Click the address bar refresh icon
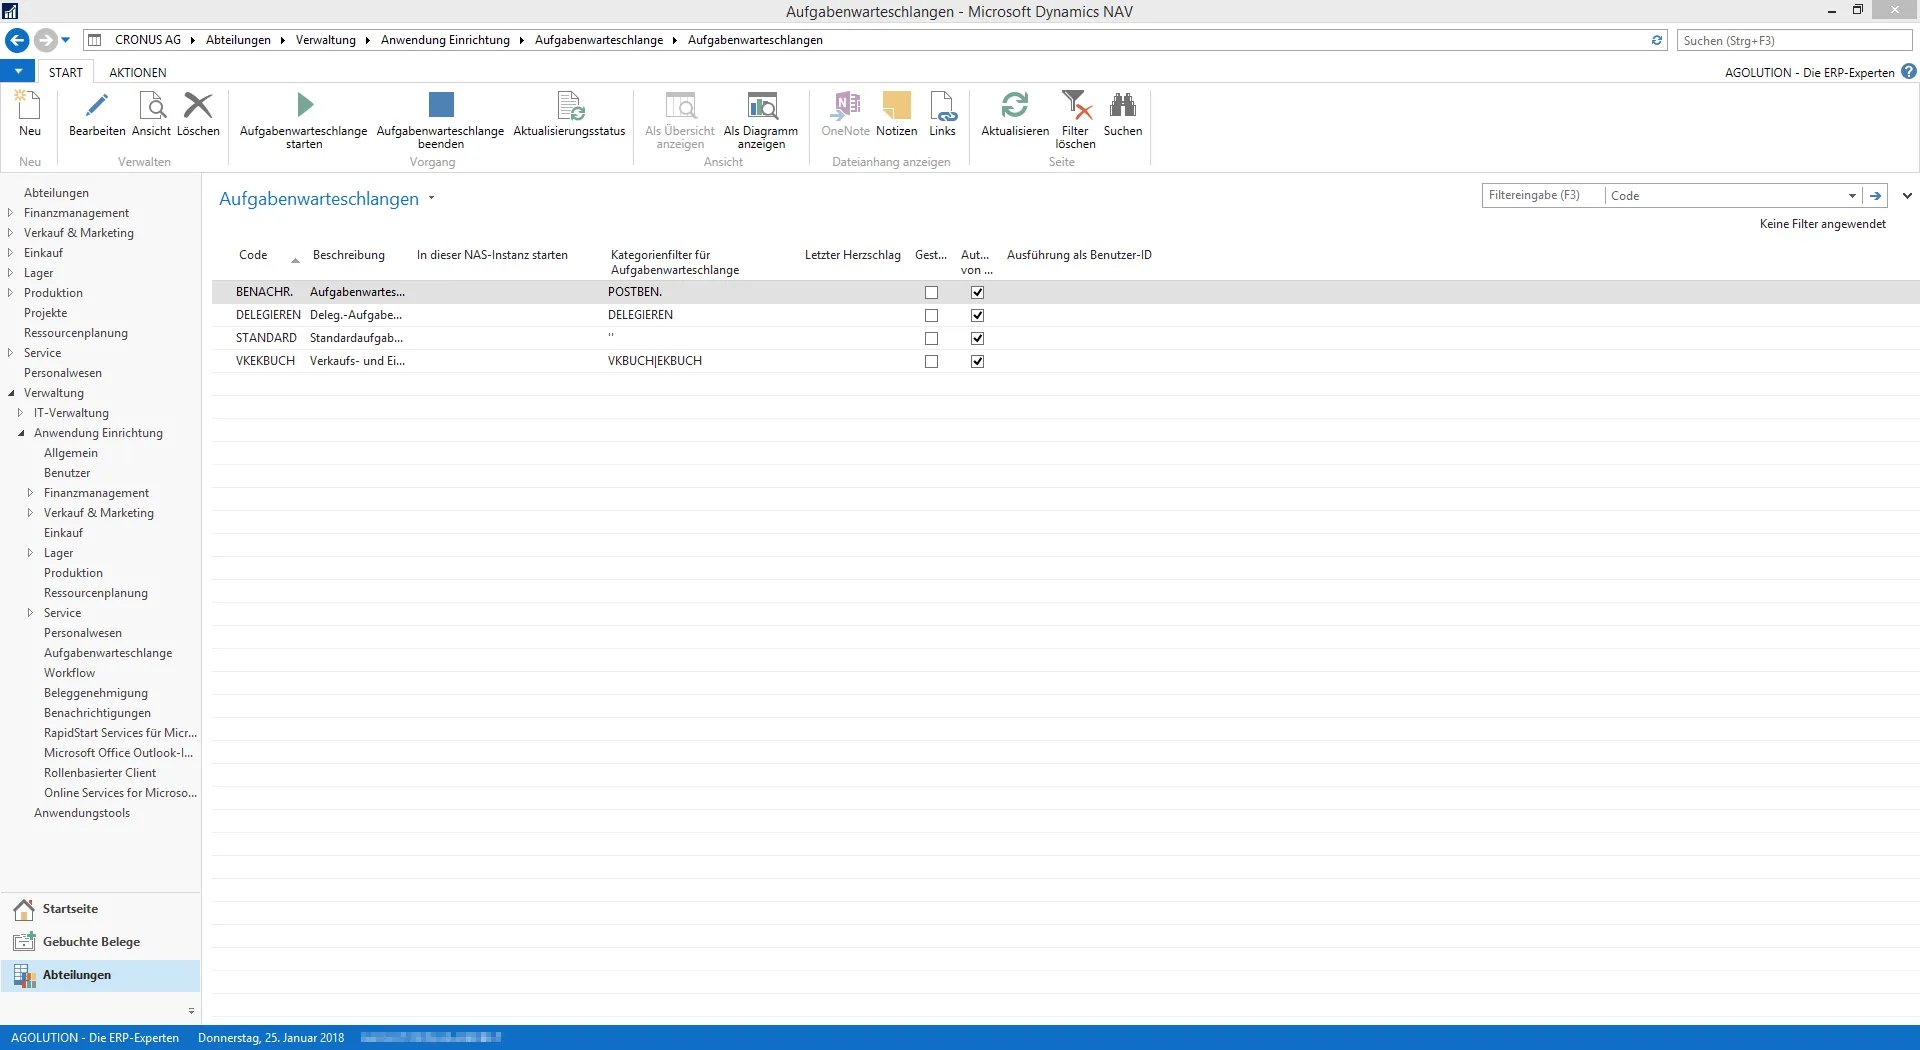Image resolution: width=1920 pixels, height=1050 pixels. pos(1657,40)
